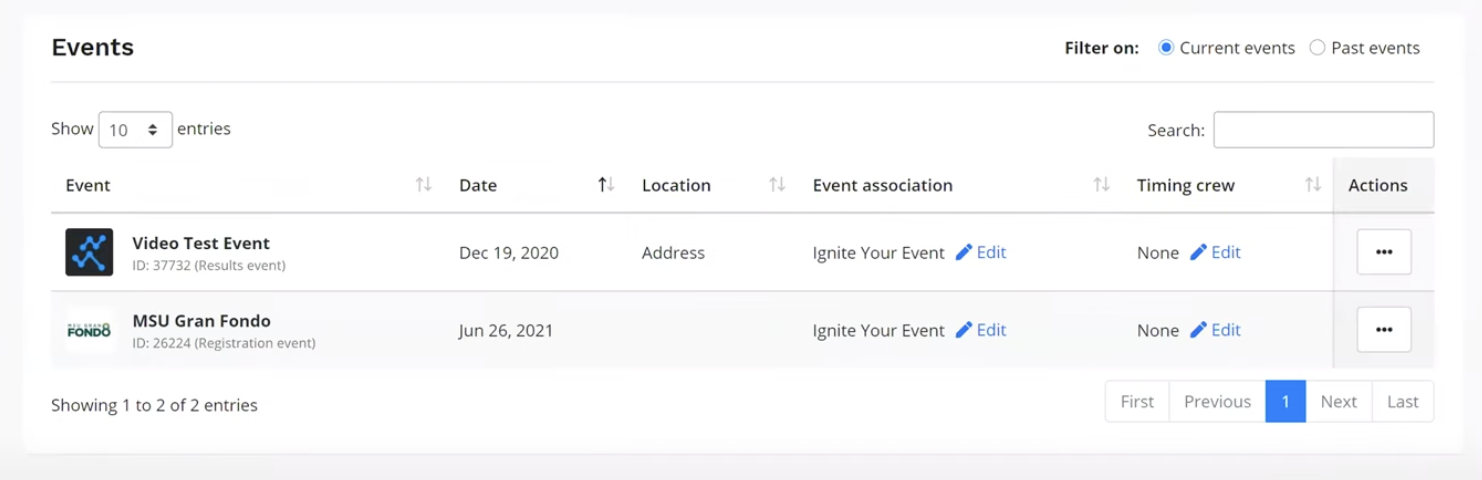The image size is (1482, 480).
Task: Click the Video Test Event logo icon
Action: point(89,252)
